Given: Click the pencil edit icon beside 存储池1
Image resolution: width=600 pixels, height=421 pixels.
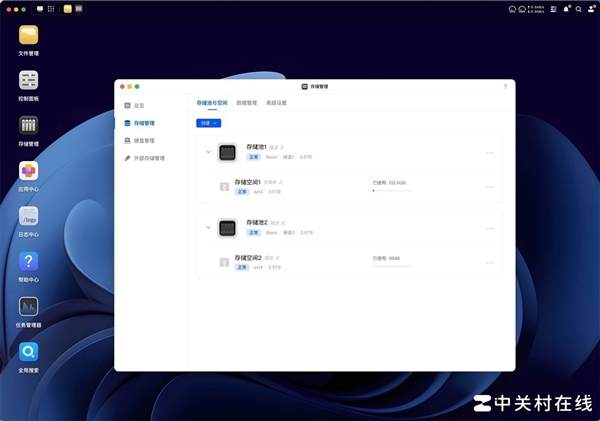Looking at the screenshot, I should (283, 146).
